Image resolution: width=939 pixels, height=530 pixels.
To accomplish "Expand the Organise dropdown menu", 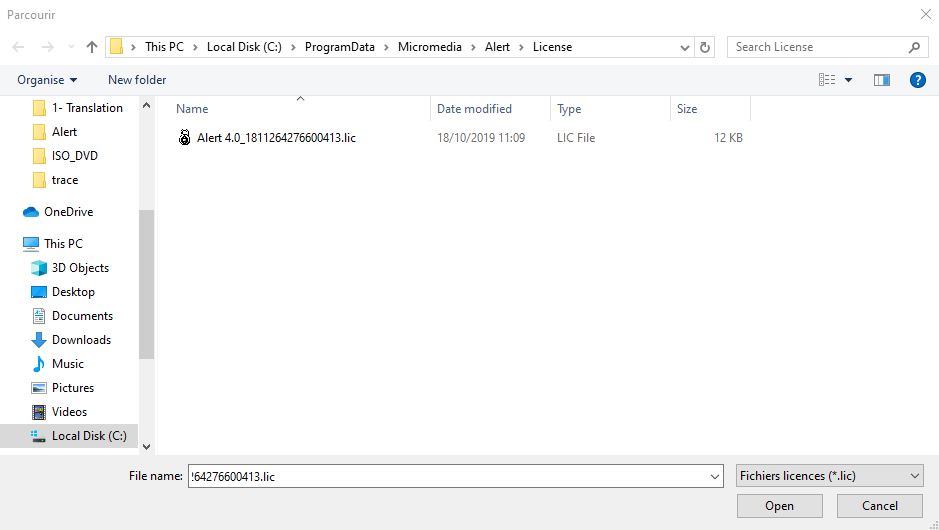I will pos(47,80).
